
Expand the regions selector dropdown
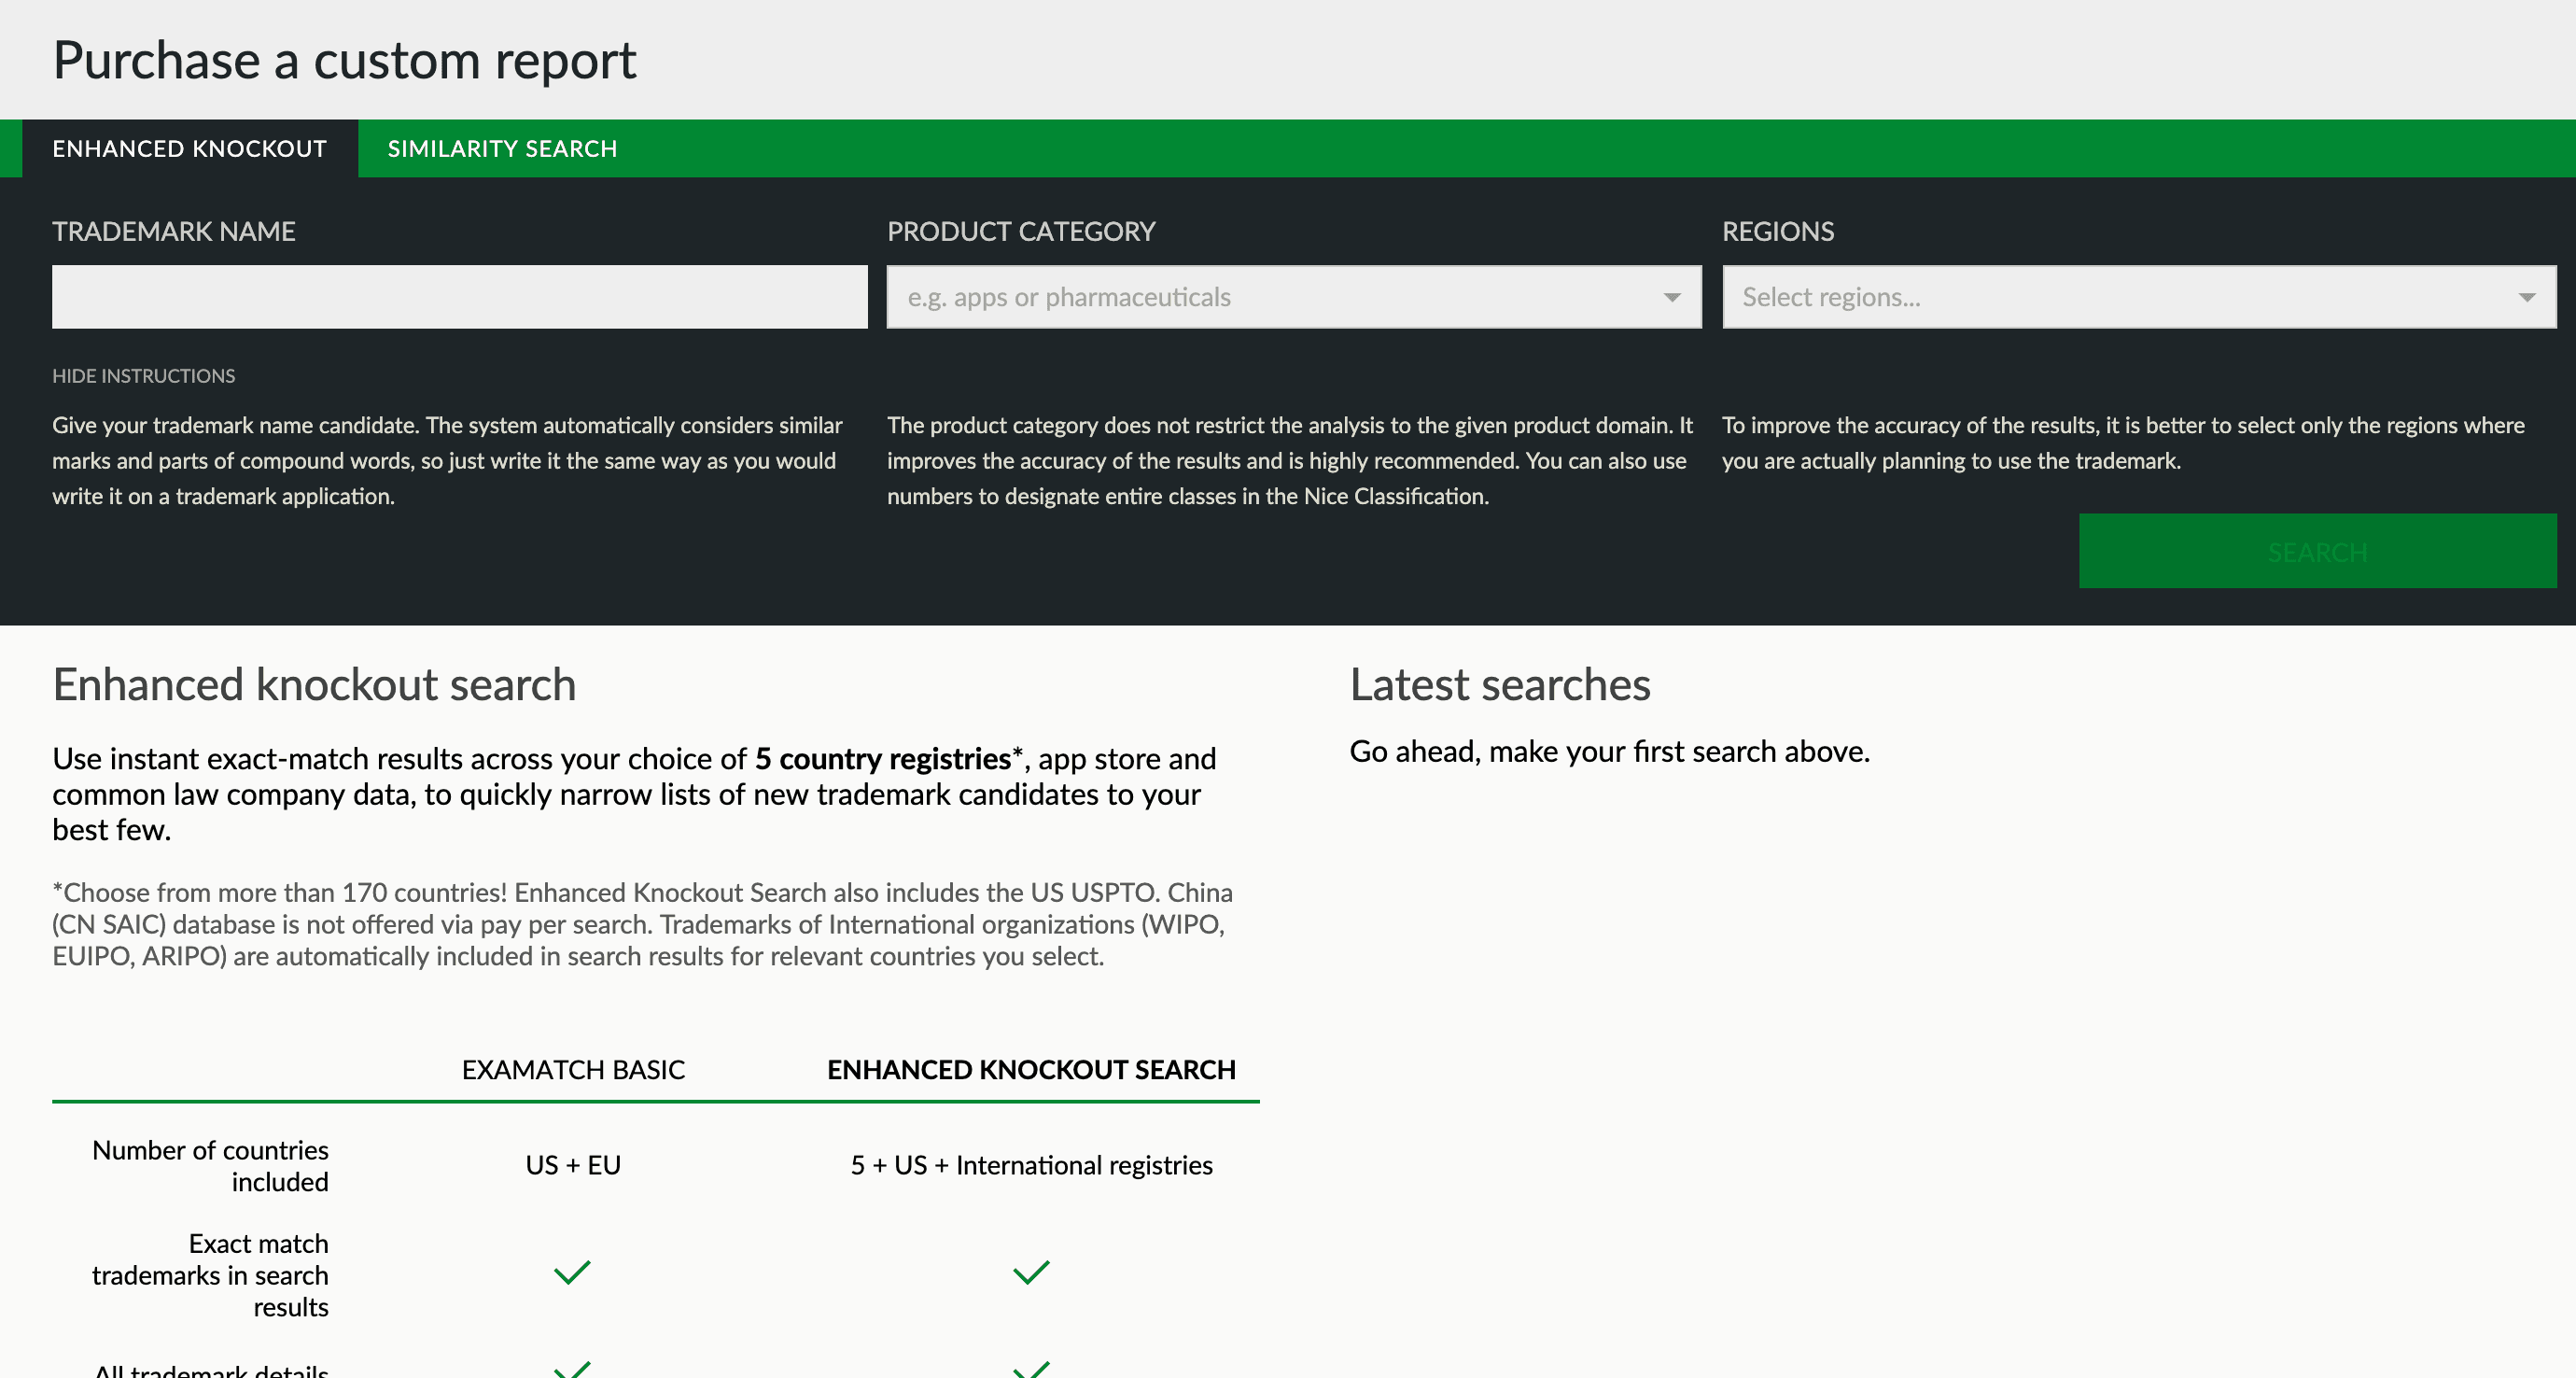pos(2120,297)
